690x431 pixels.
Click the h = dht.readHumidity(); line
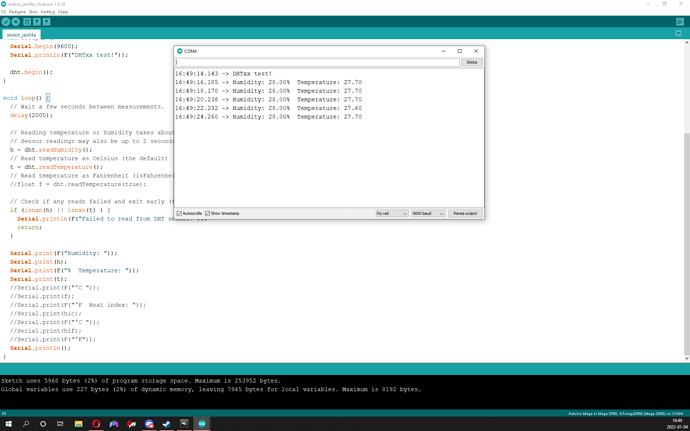(x=51, y=150)
